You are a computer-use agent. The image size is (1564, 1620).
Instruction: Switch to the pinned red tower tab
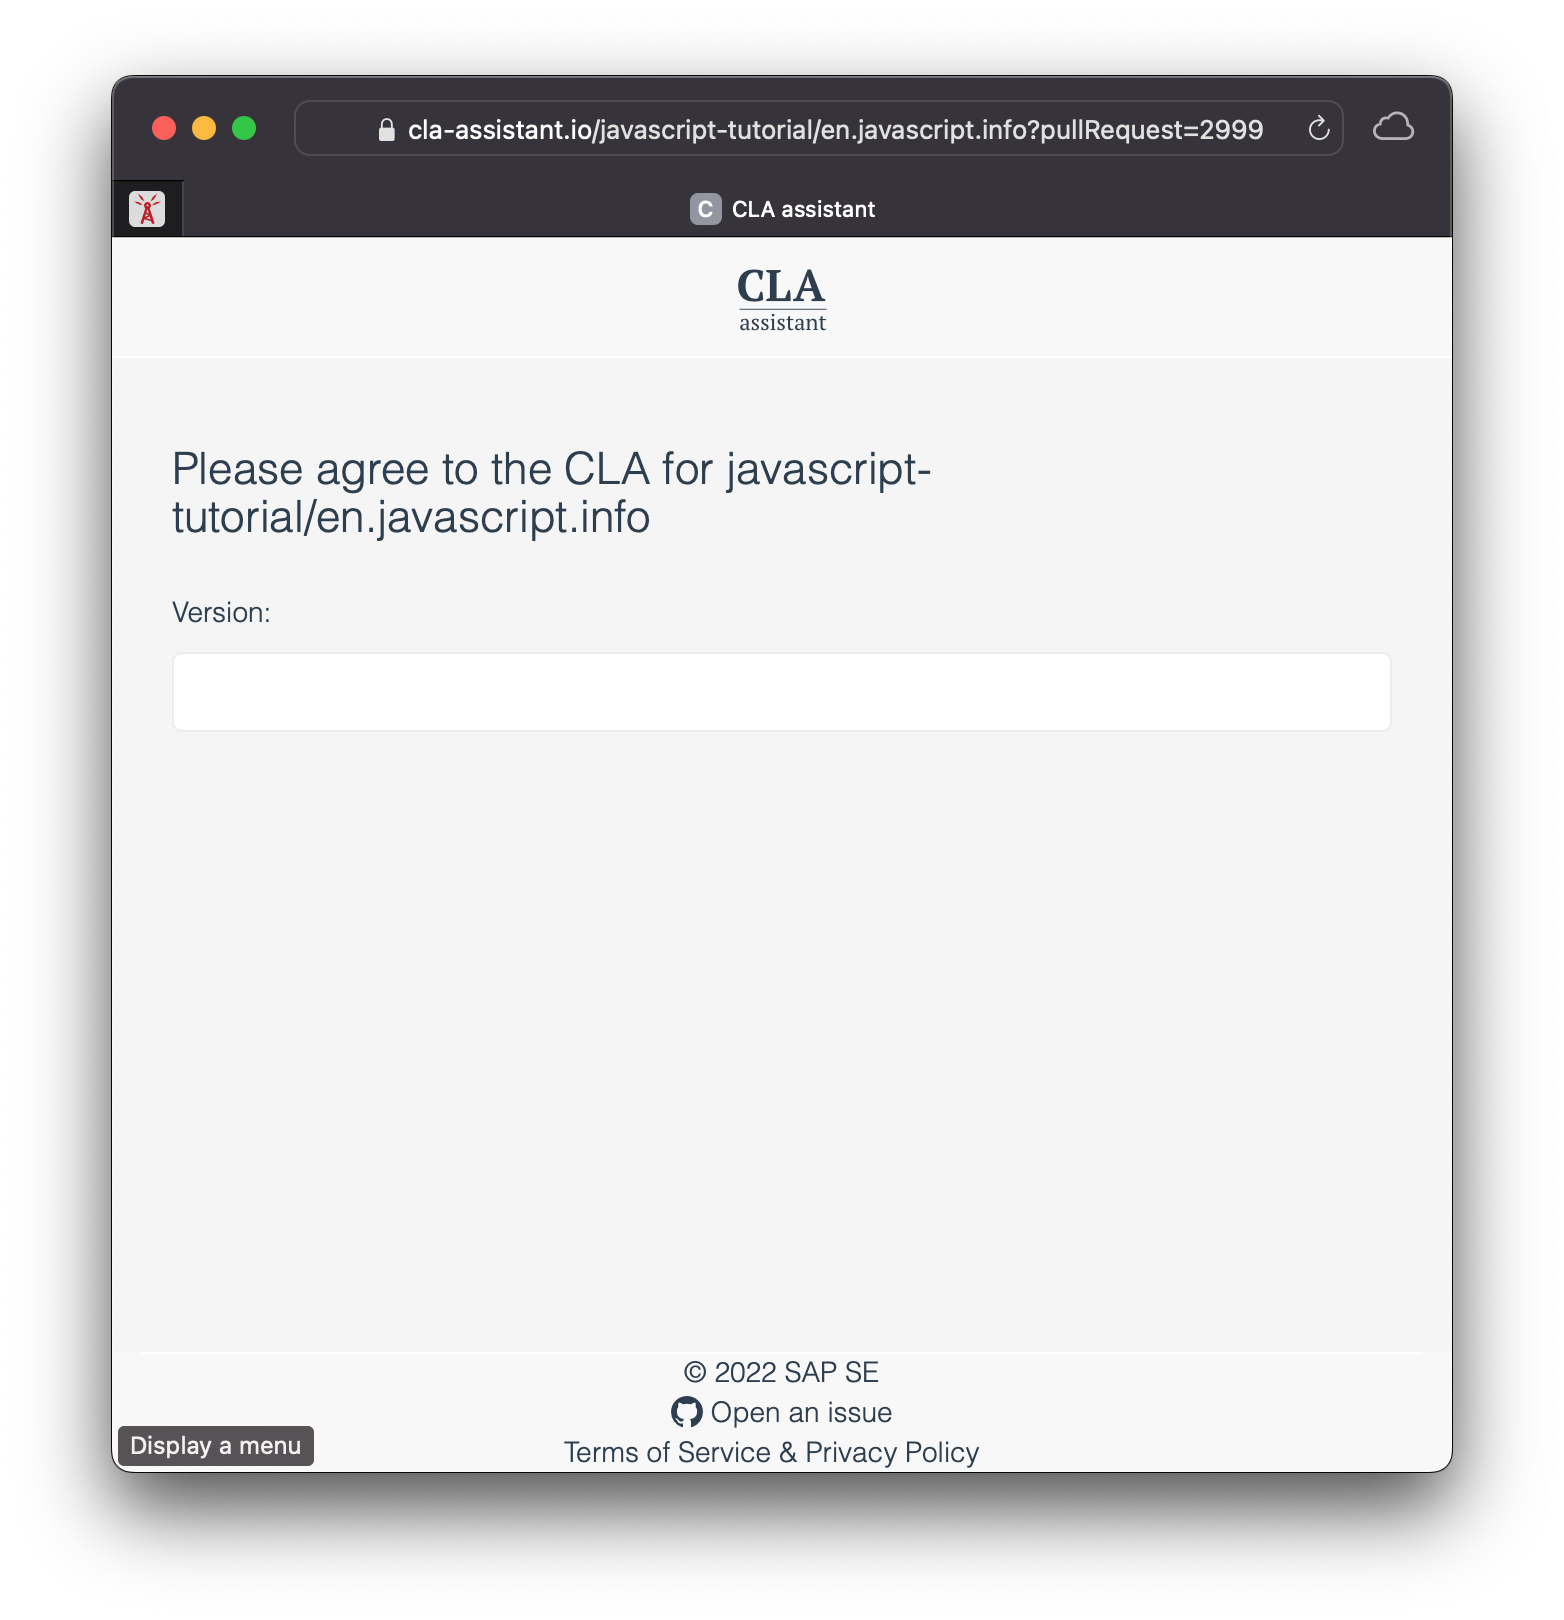coord(147,209)
